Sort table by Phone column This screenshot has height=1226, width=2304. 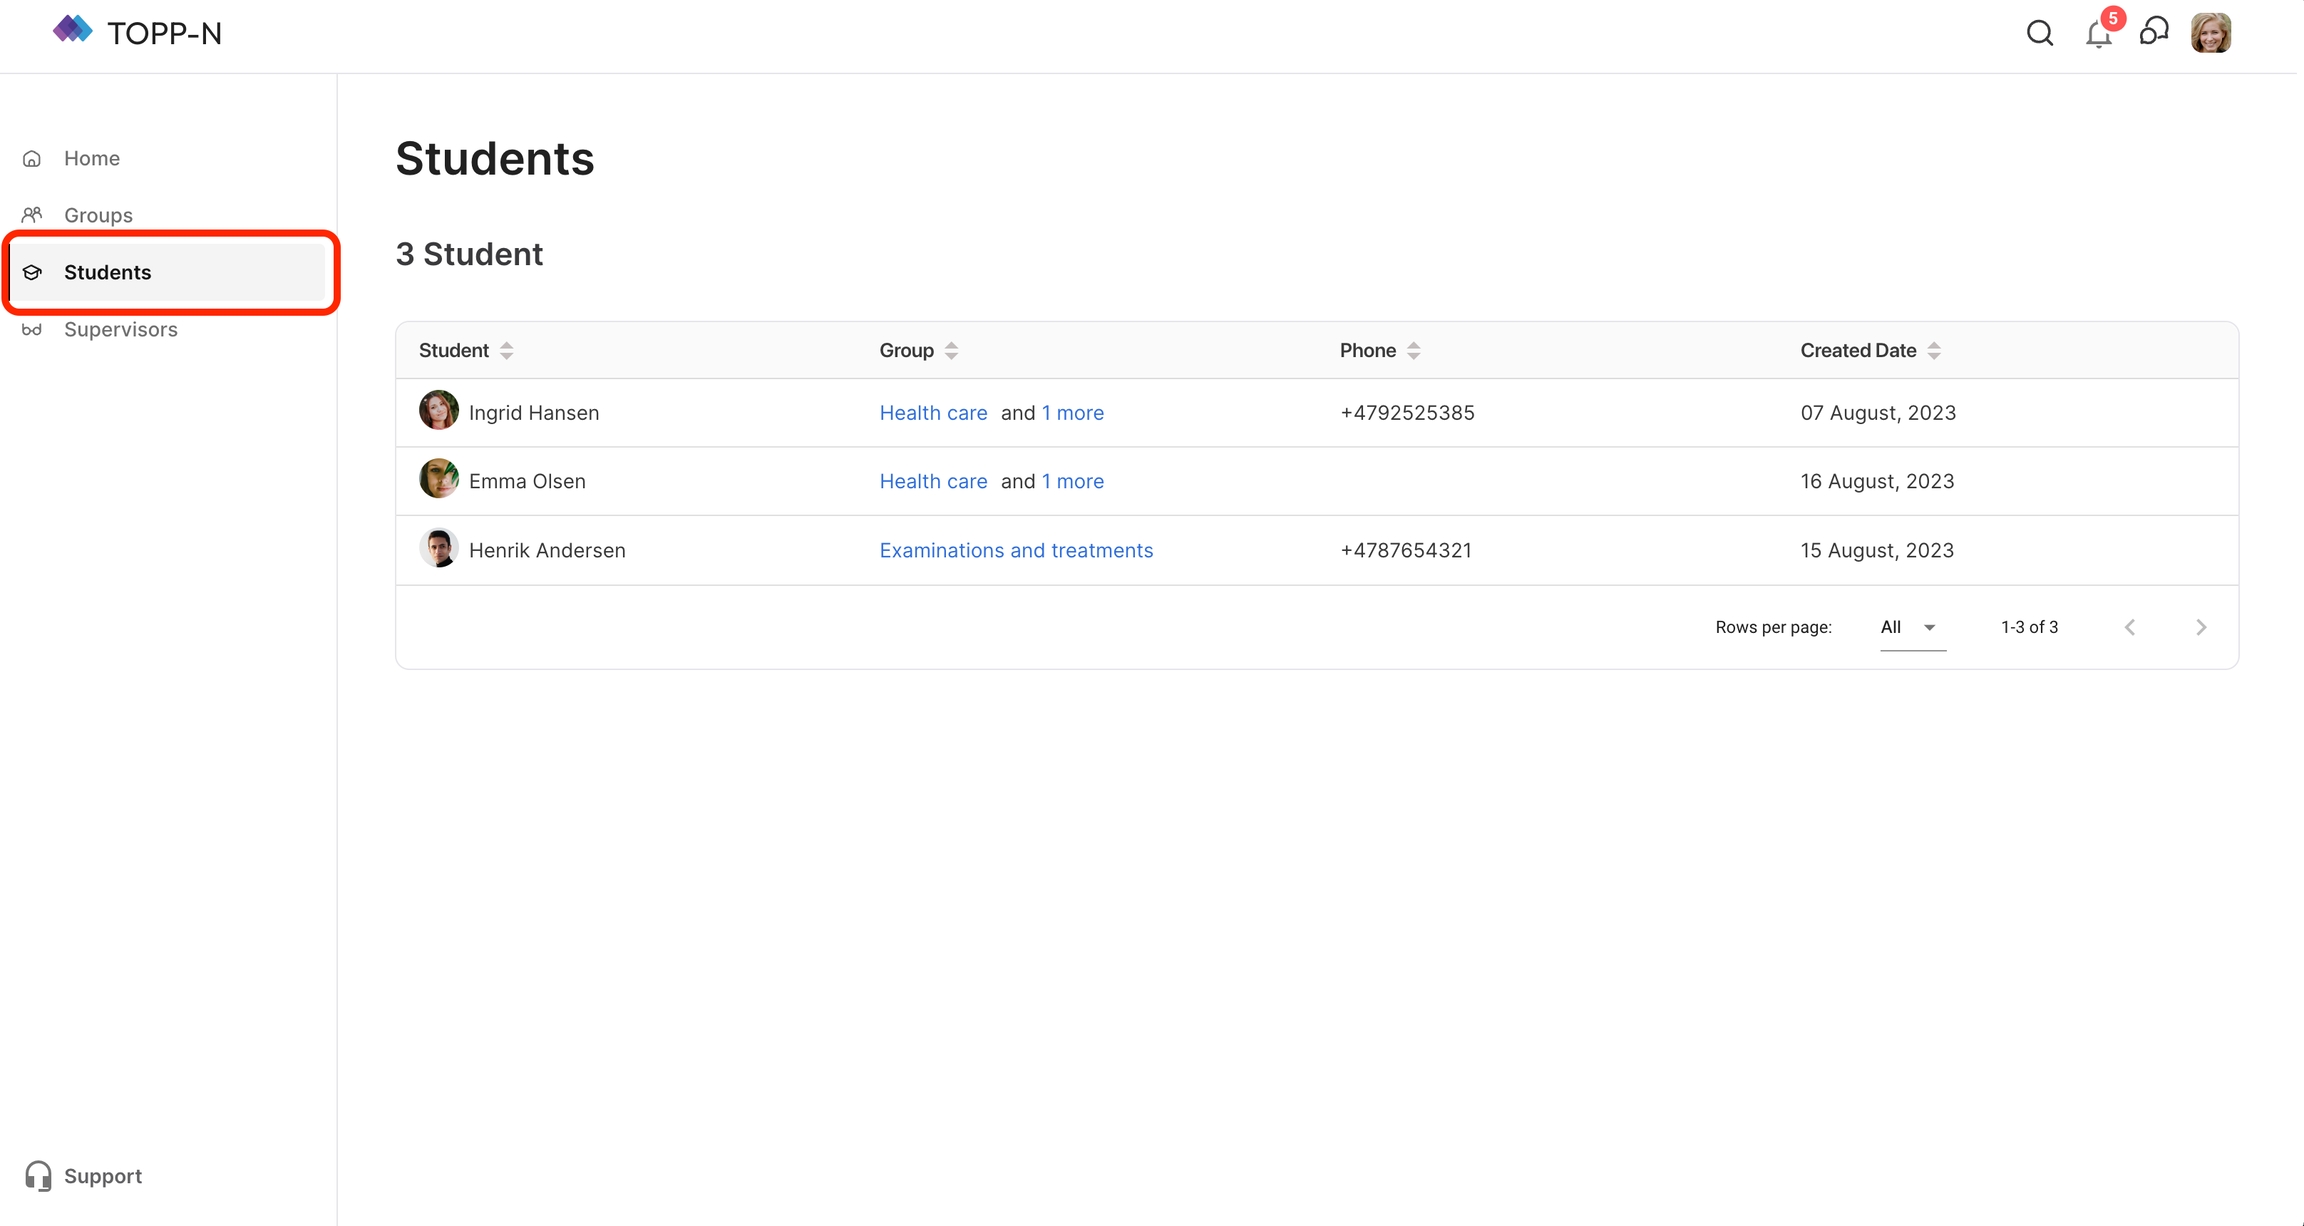point(1413,350)
